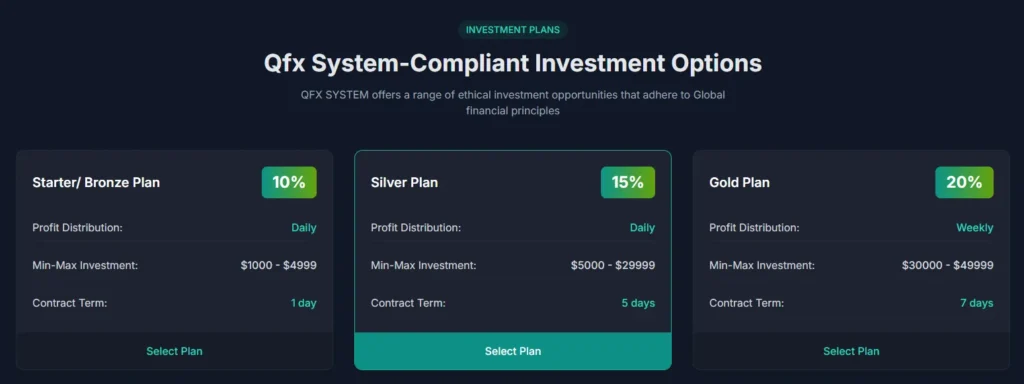Image resolution: width=1024 pixels, height=384 pixels.
Task: Click the $1000 - $4999 investment range
Action: point(278,266)
